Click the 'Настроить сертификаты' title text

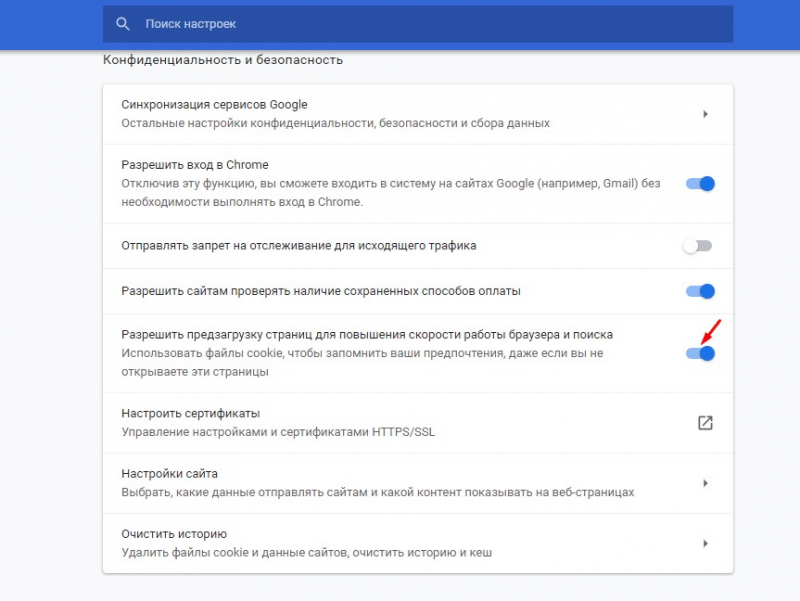190,413
